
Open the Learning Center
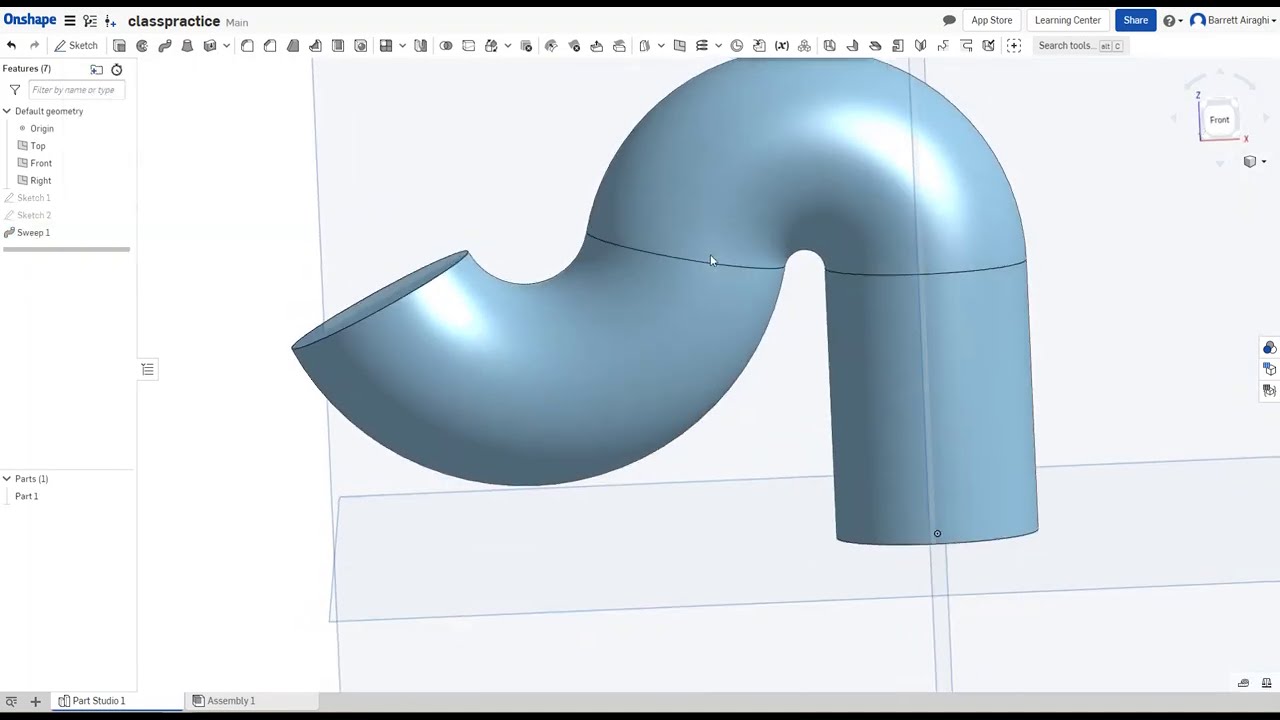point(1067,21)
